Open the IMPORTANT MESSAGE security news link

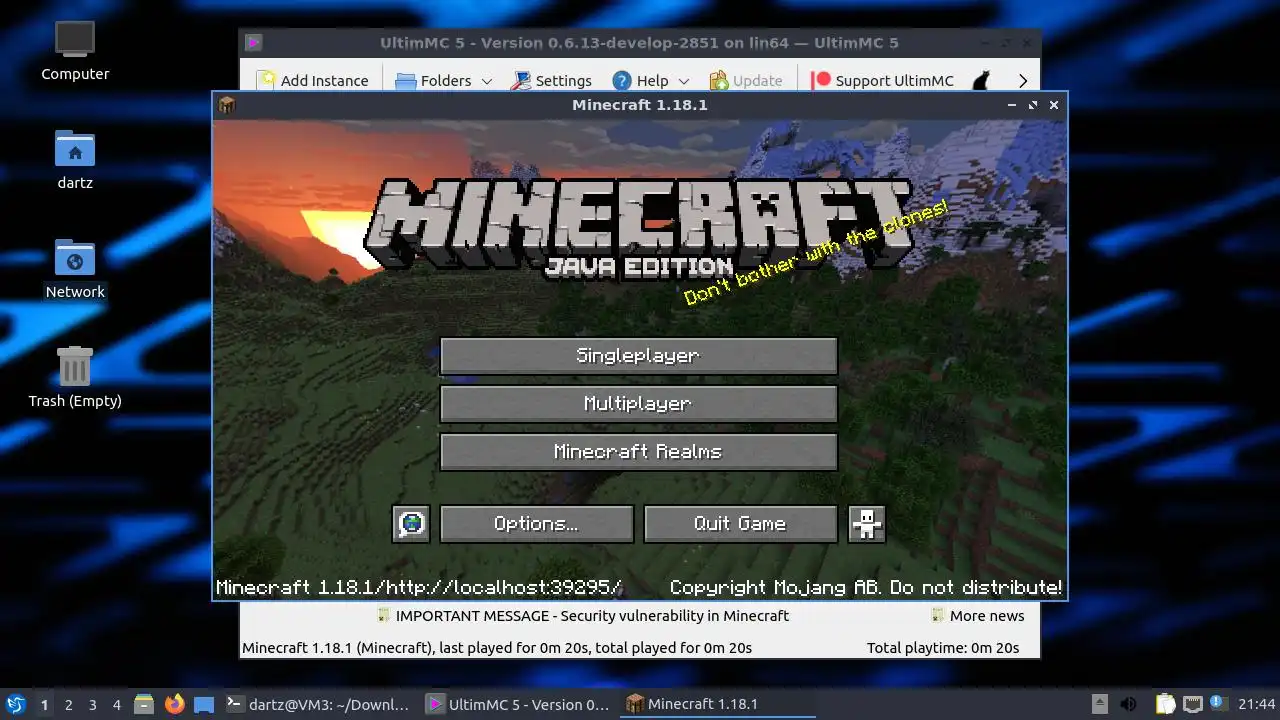click(x=583, y=616)
